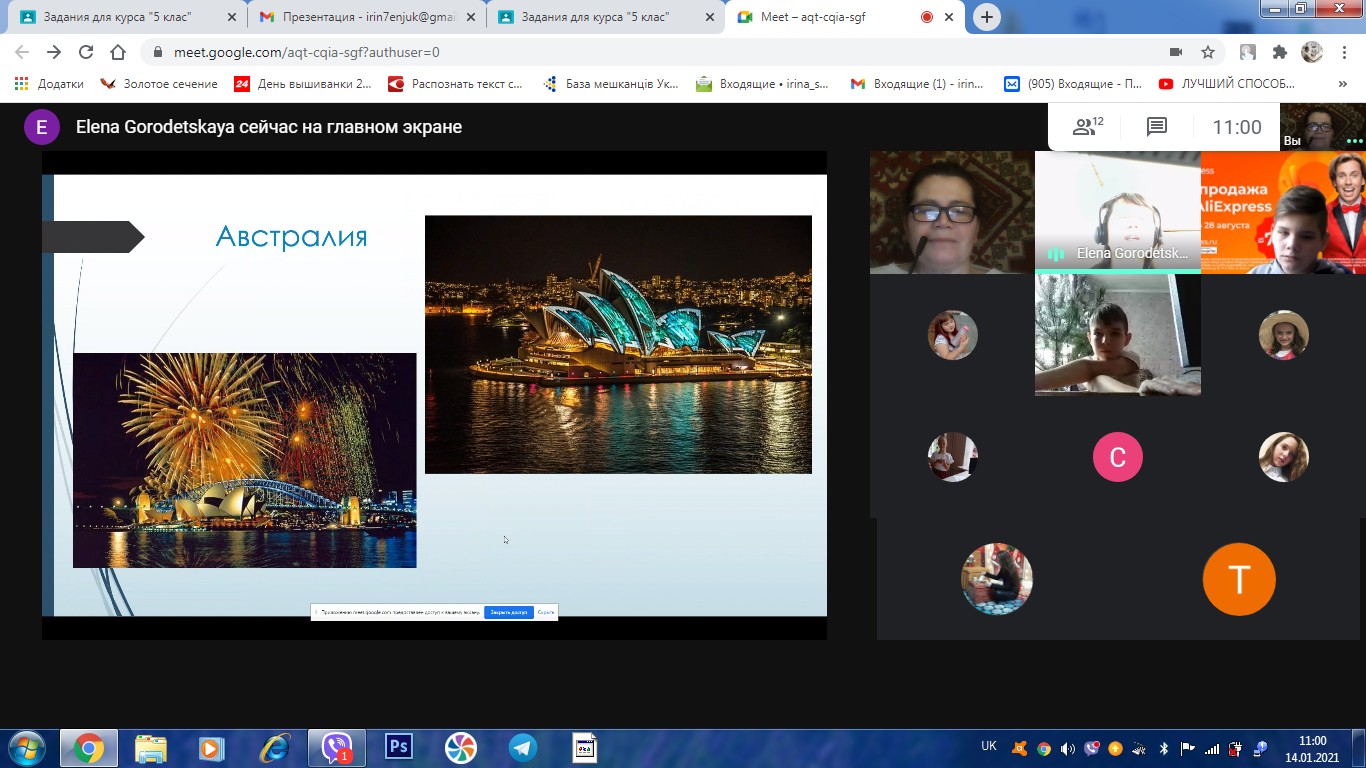Expand the hidden bookmarks overflow chevron
Screen dimensions: 1366x768
(1342, 84)
